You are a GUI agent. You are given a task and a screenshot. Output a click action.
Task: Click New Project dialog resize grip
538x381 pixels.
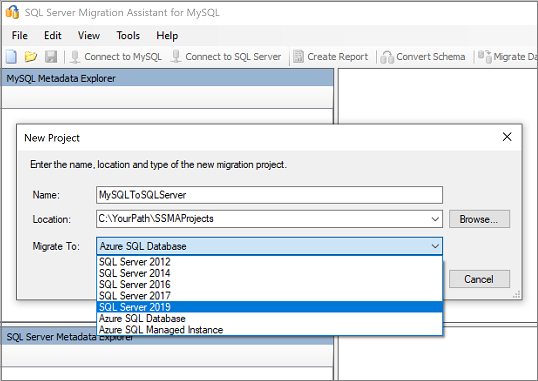pyautogui.click(x=517, y=295)
